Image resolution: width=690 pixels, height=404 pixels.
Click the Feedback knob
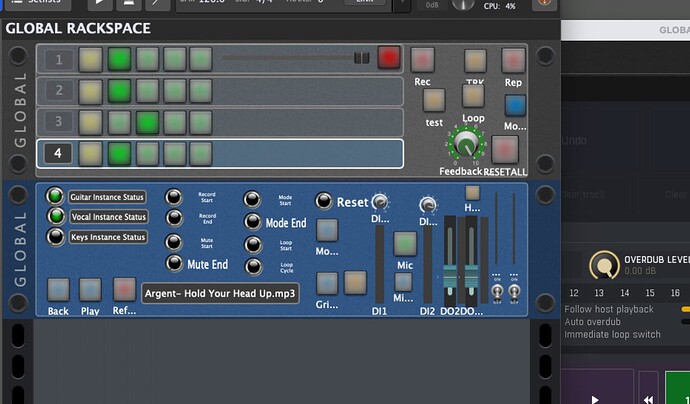[465, 146]
